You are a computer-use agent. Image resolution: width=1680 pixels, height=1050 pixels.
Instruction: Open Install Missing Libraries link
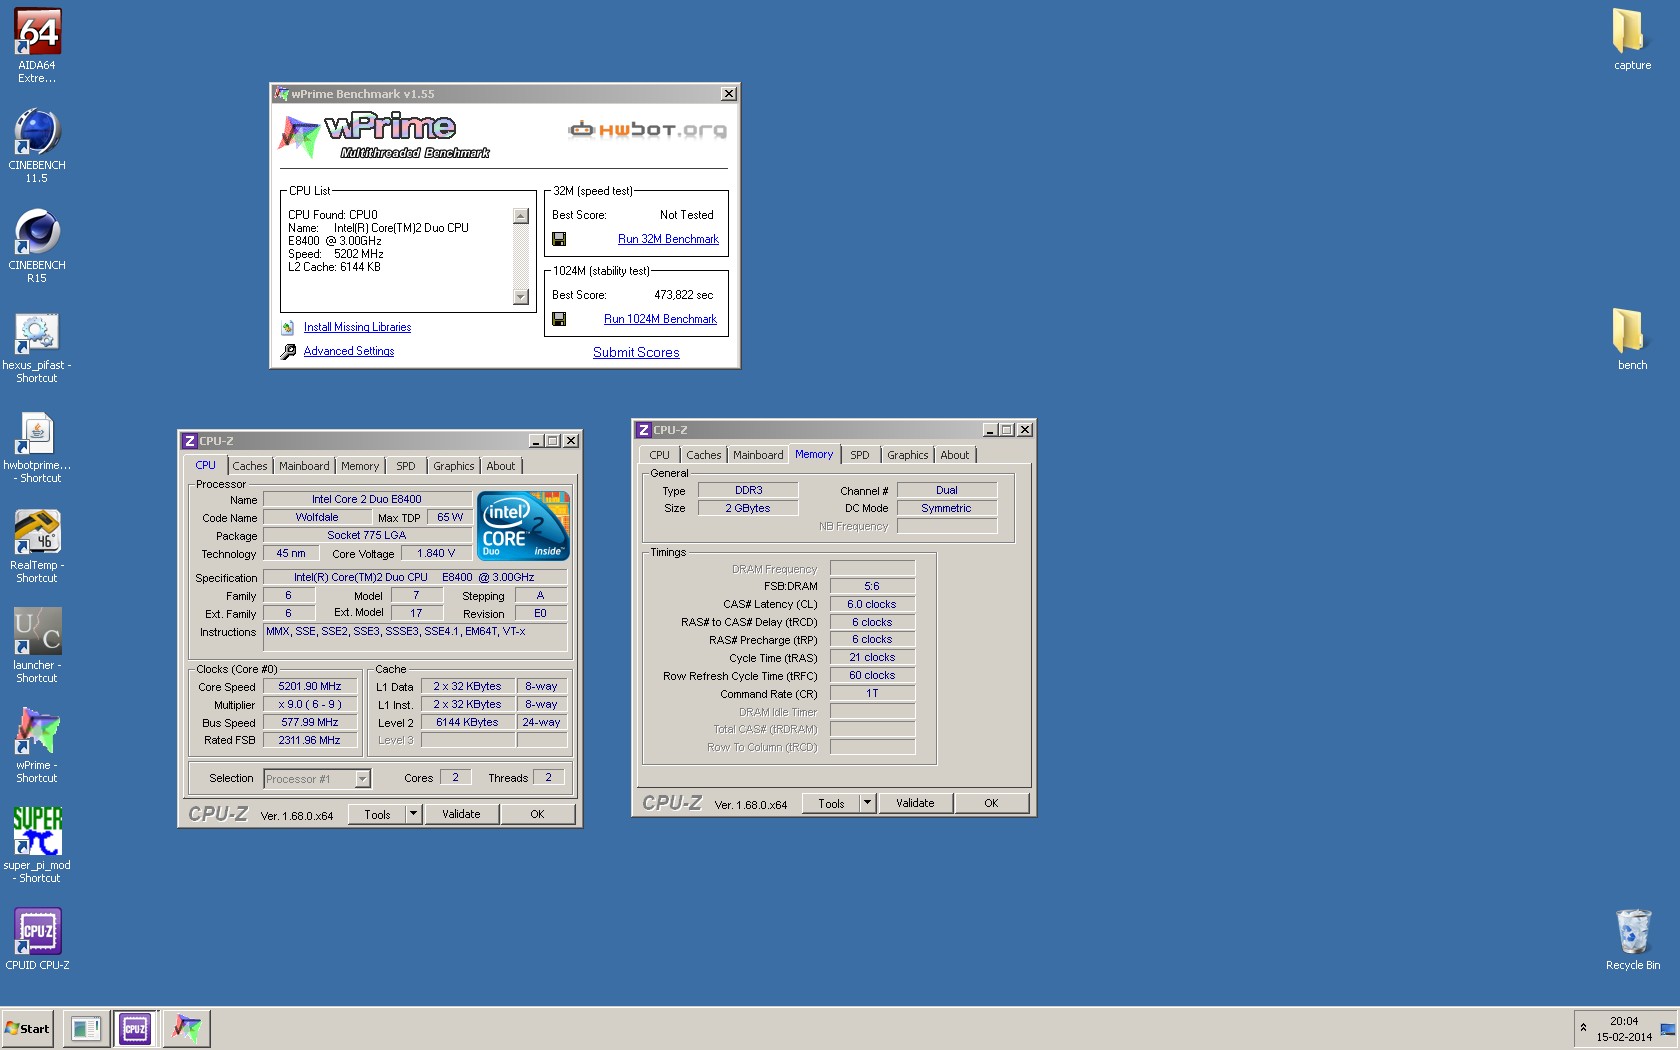point(357,327)
